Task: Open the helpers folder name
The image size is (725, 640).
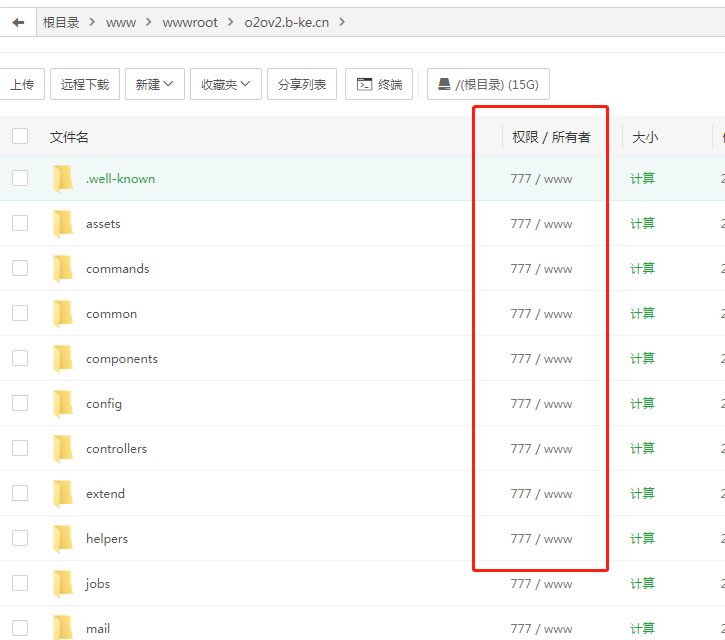Action: pyautogui.click(x=107, y=539)
